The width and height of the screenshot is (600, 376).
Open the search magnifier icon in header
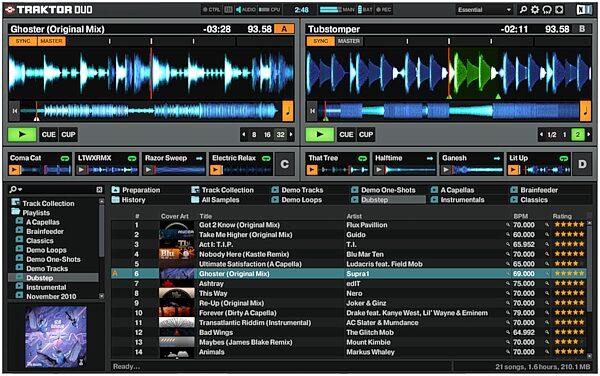click(x=523, y=10)
